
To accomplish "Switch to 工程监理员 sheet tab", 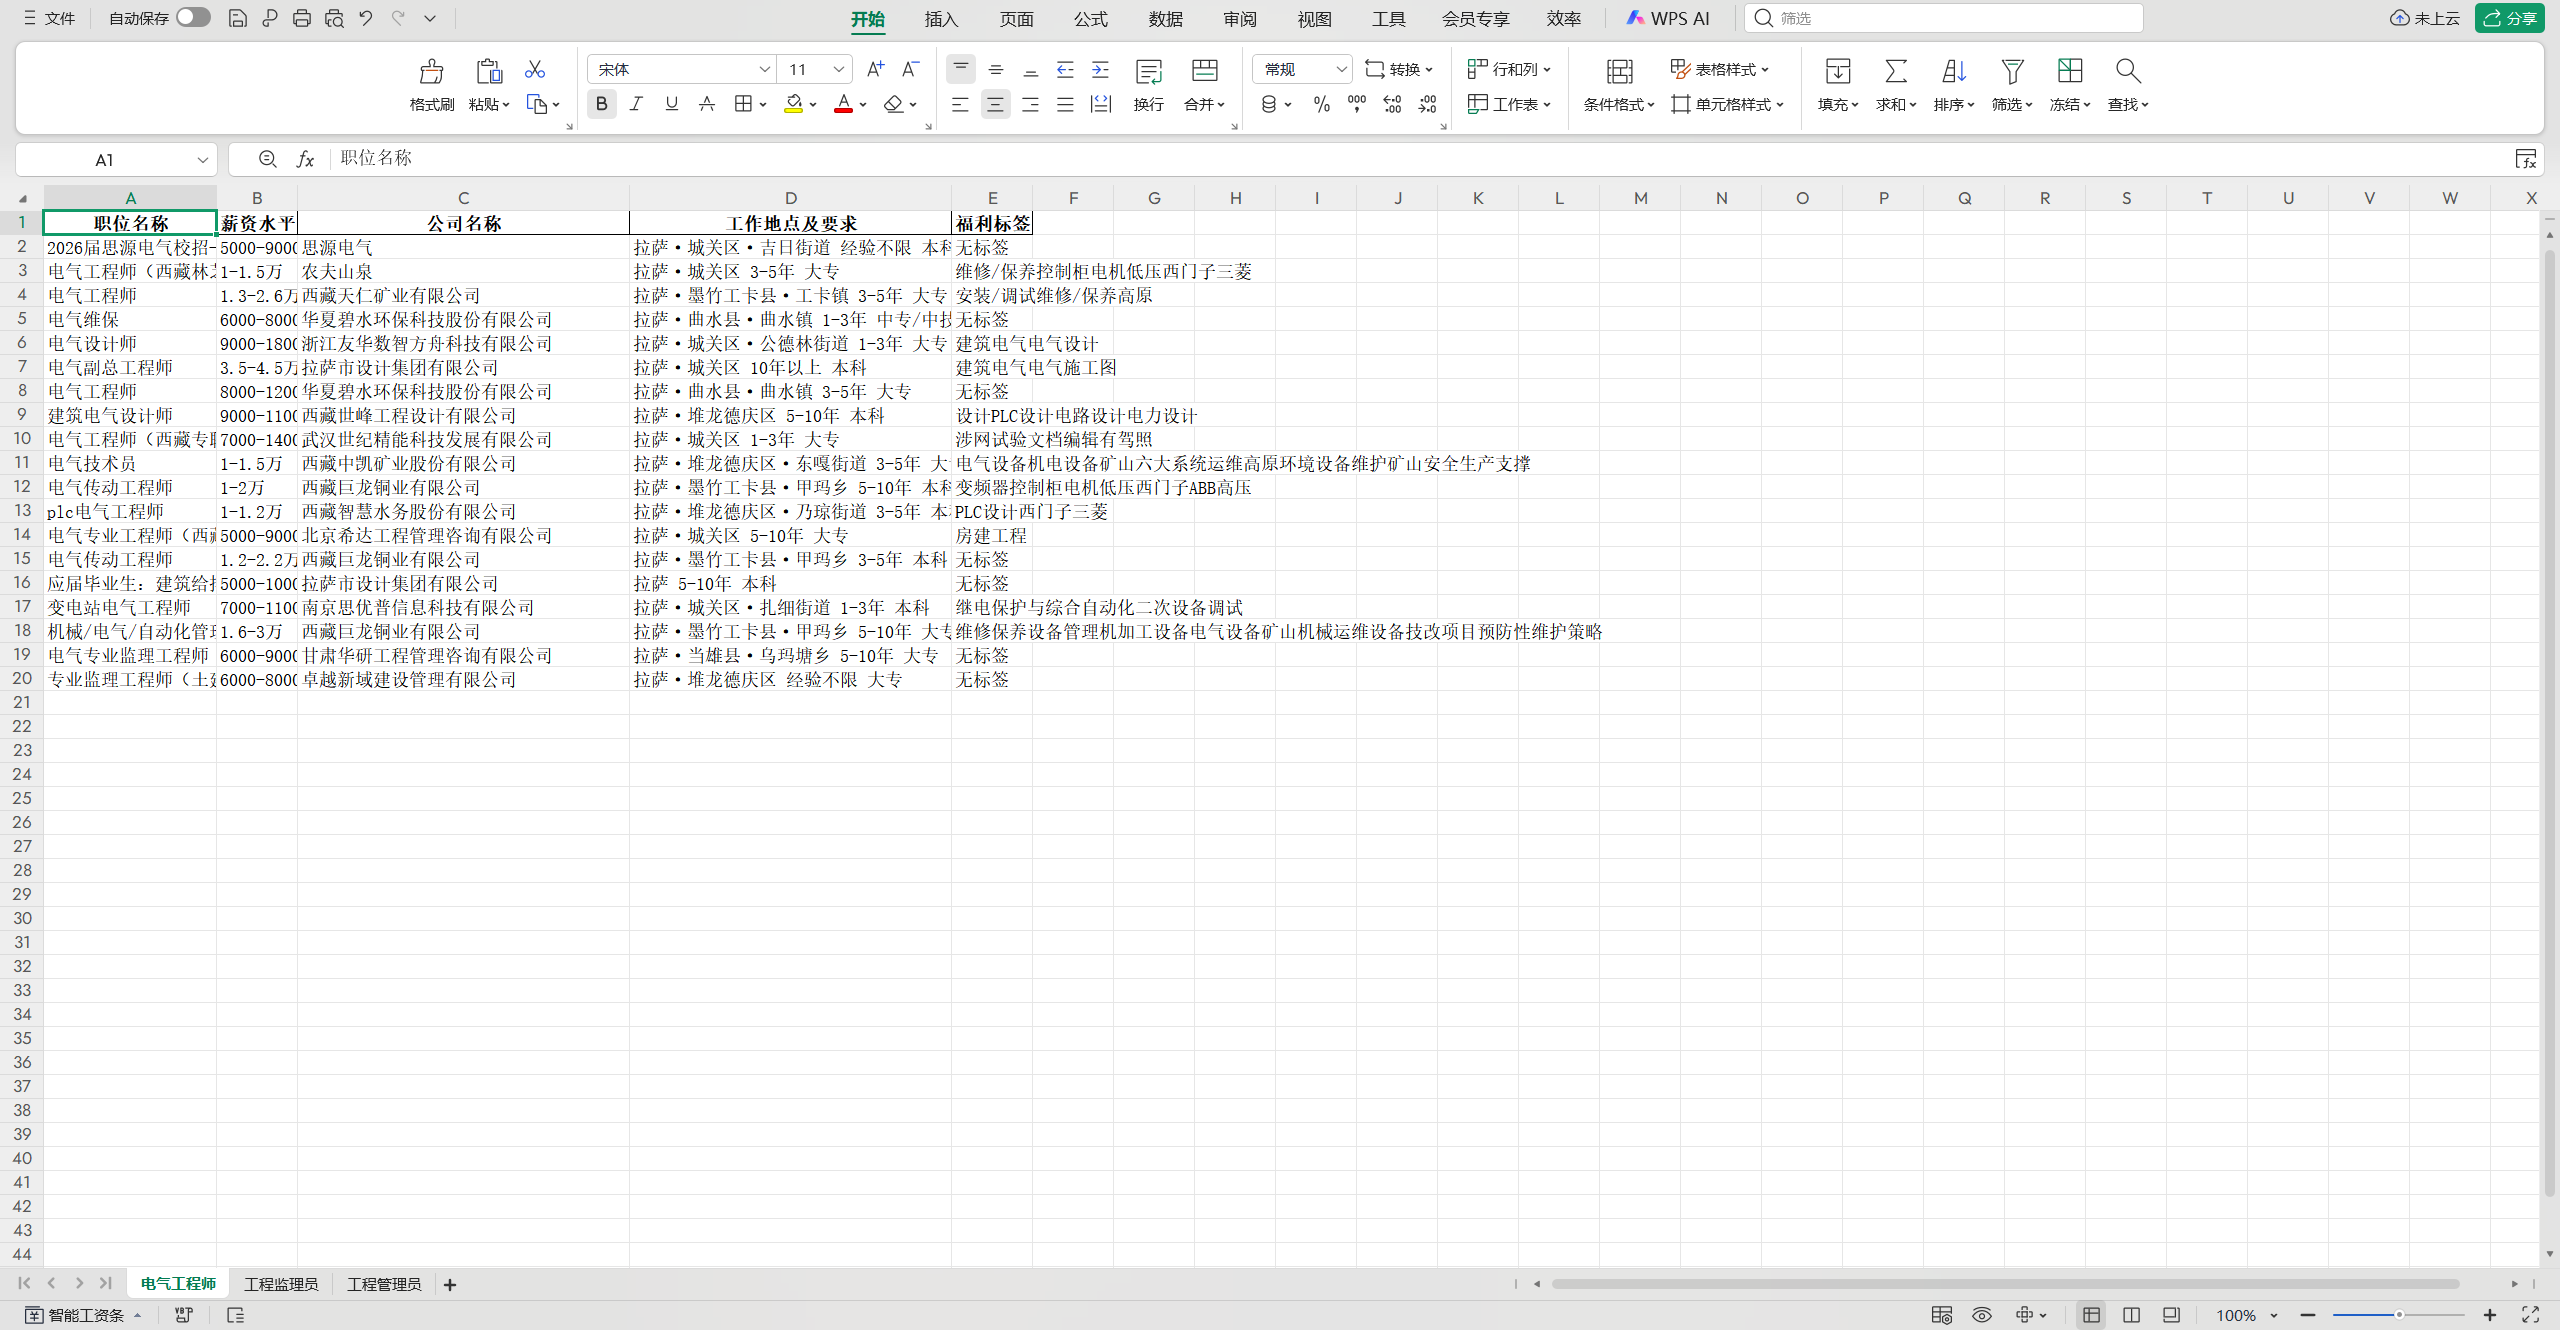I will [281, 1284].
